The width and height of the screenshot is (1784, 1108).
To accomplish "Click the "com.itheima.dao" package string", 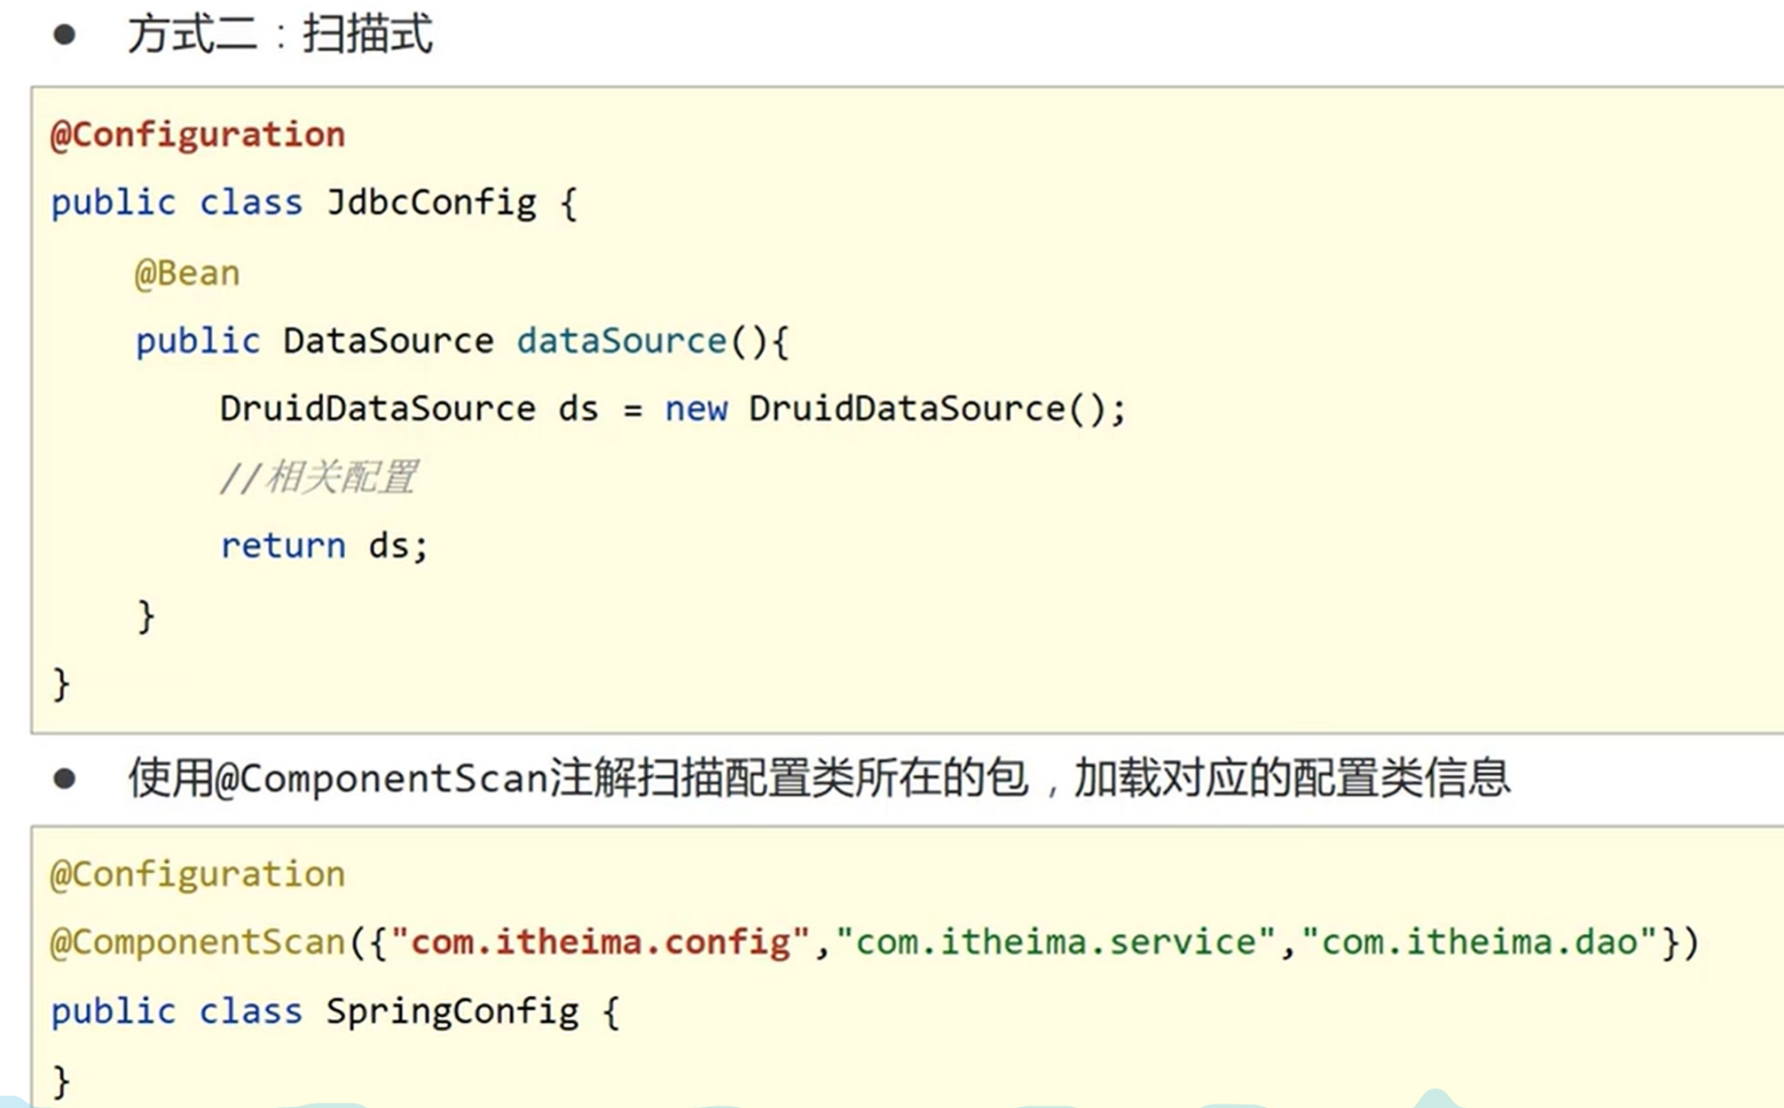I will pos(1479,942).
